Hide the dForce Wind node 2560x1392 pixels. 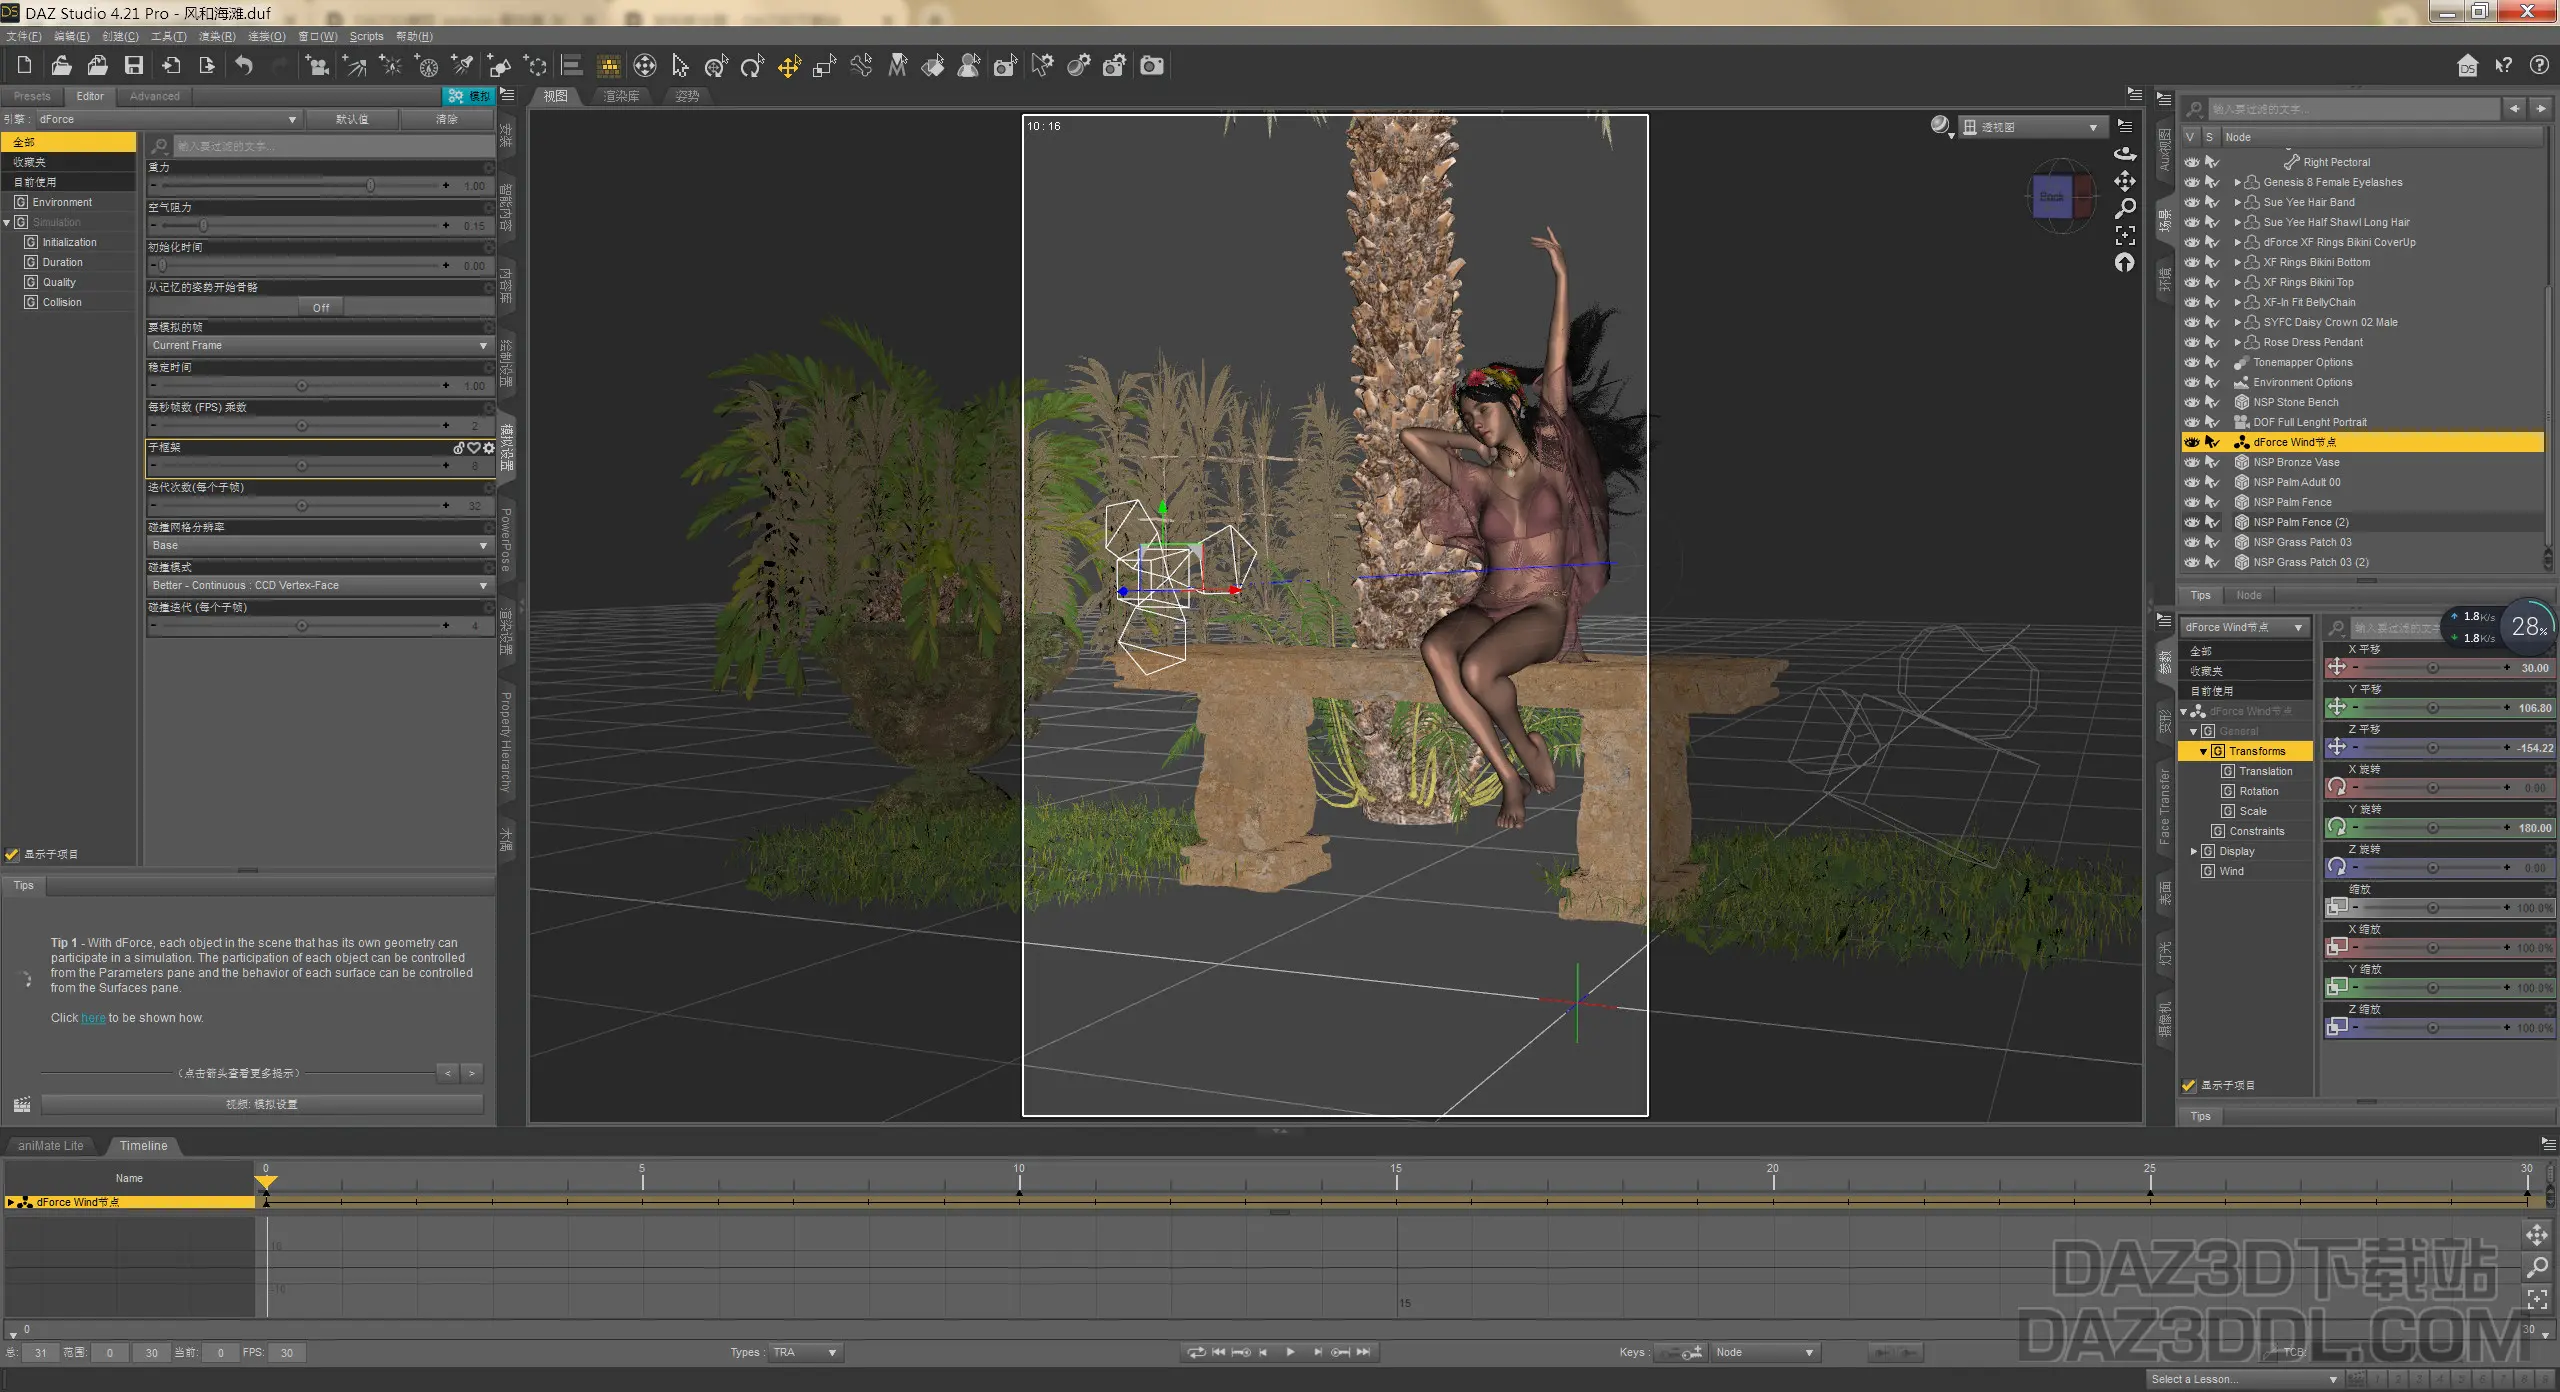click(x=2192, y=442)
